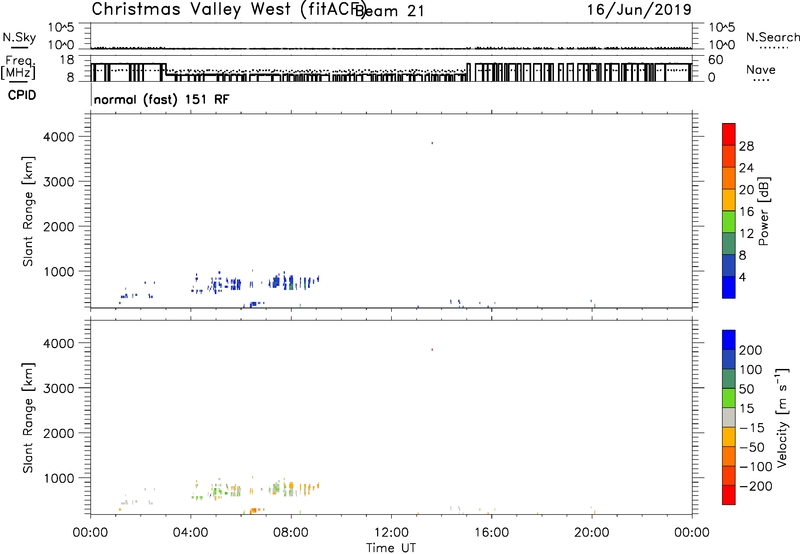The height and width of the screenshot is (554, 800).
Task: Pick the red Velocity swatch below -200
Action: [x=729, y=495]
